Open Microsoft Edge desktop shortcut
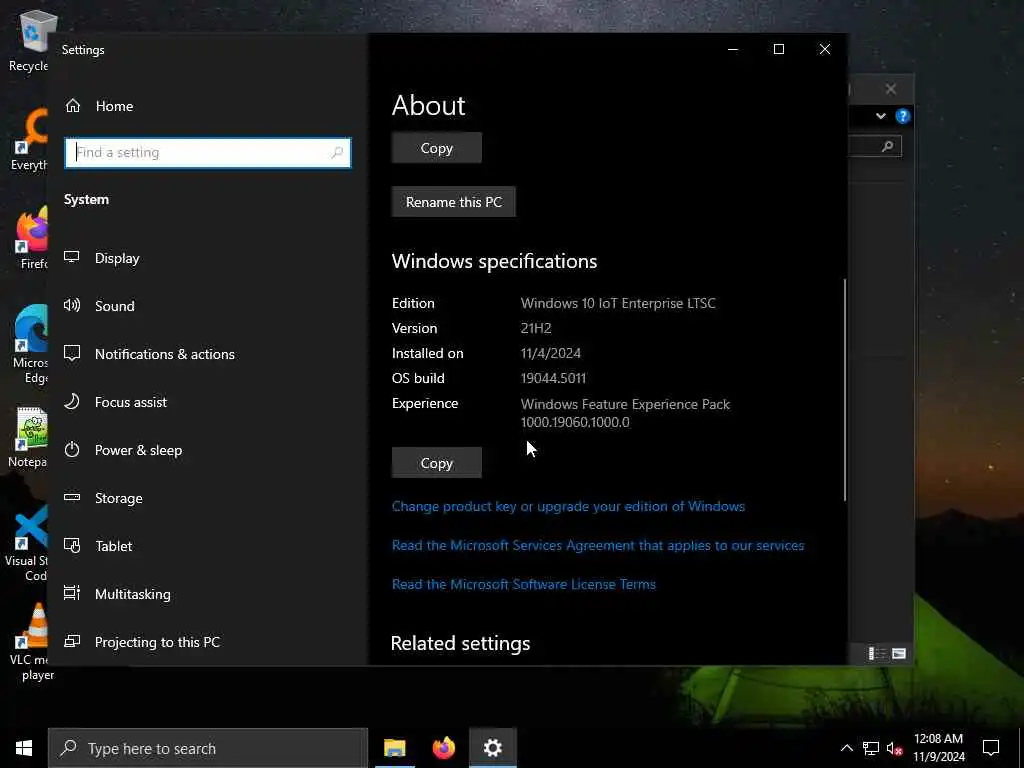 point(30,345)
